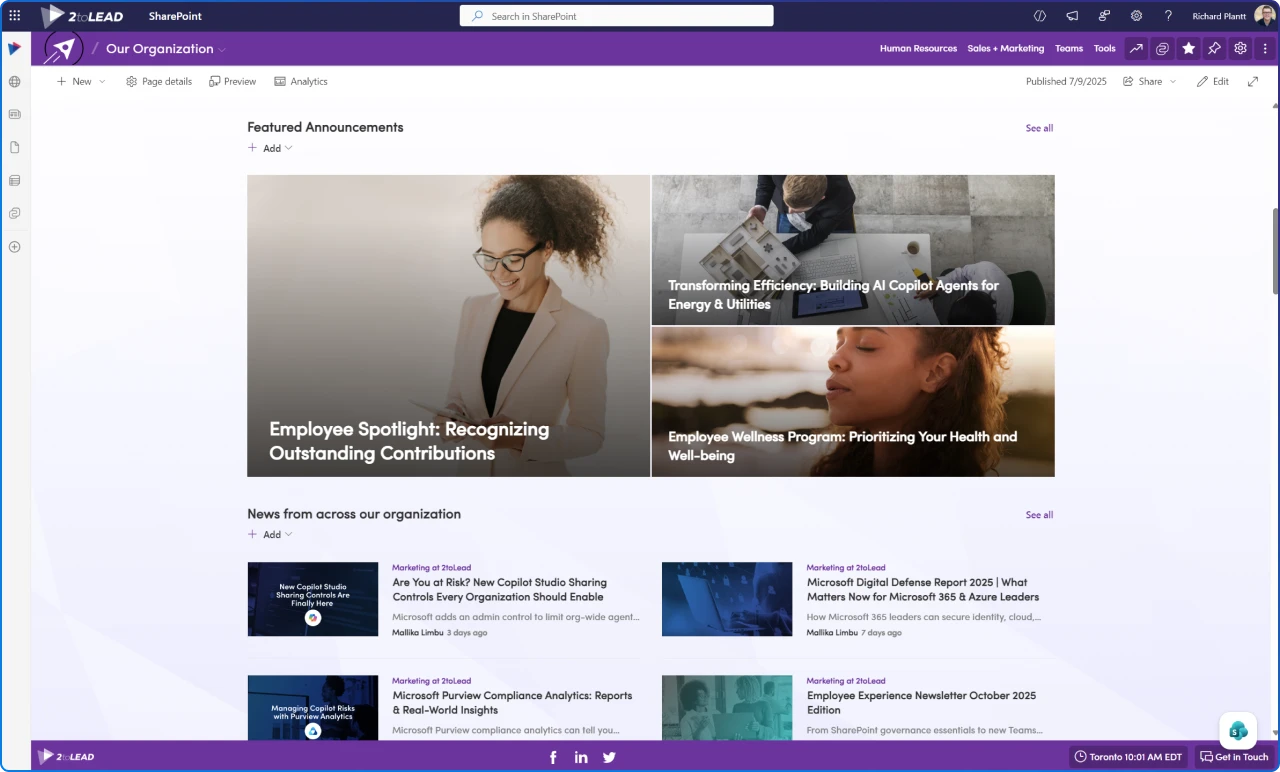Open the app launcher waffle icon
The width and height of the screenshot is (1280, 772).
14,15
